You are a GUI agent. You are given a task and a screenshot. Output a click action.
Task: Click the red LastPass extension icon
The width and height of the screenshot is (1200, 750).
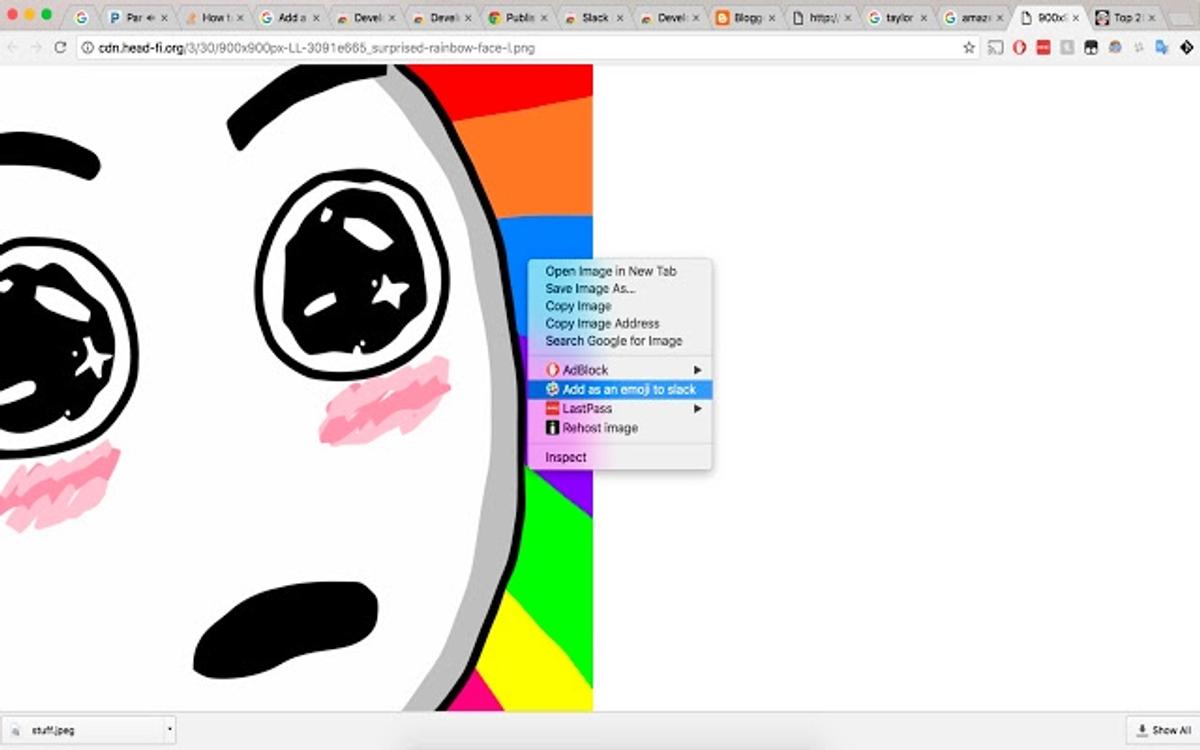pyautogui.click(x=1043, y=47)
